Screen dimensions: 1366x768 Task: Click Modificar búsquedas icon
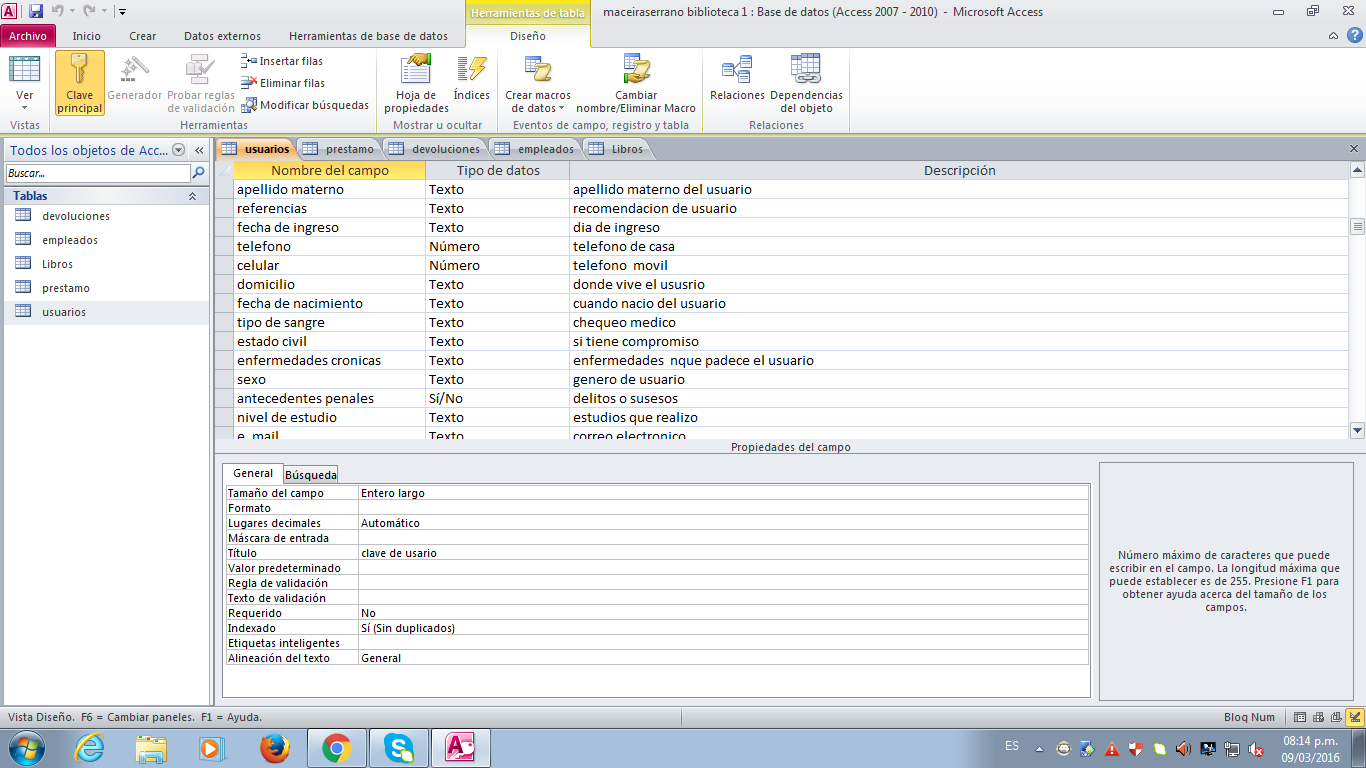pyautogui.click(x=305, y=105)
